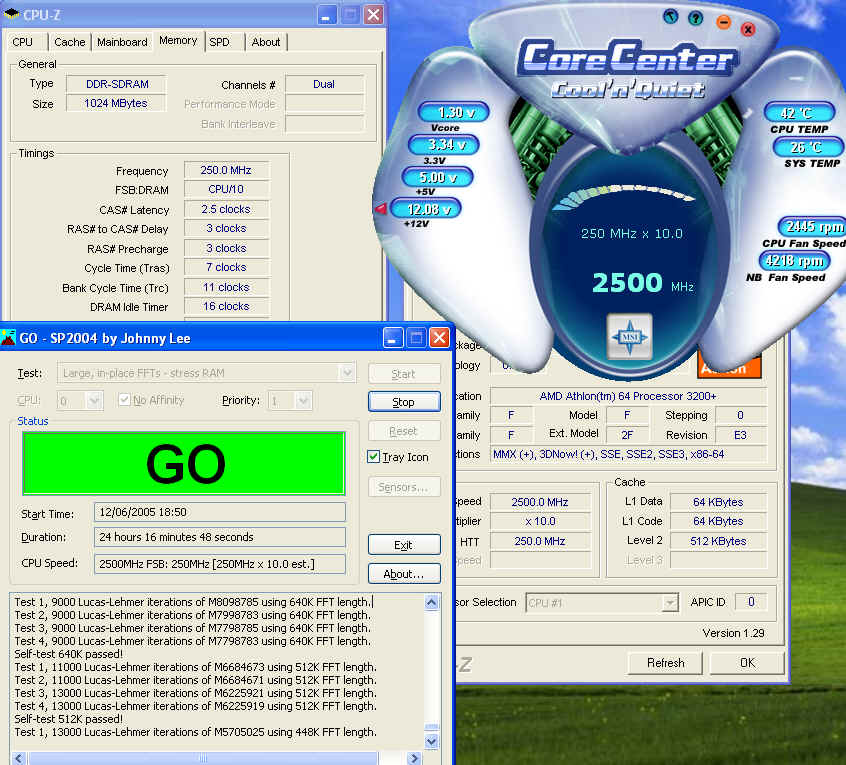
Task: Click the Exit button in SP2004
Action: 404,545
